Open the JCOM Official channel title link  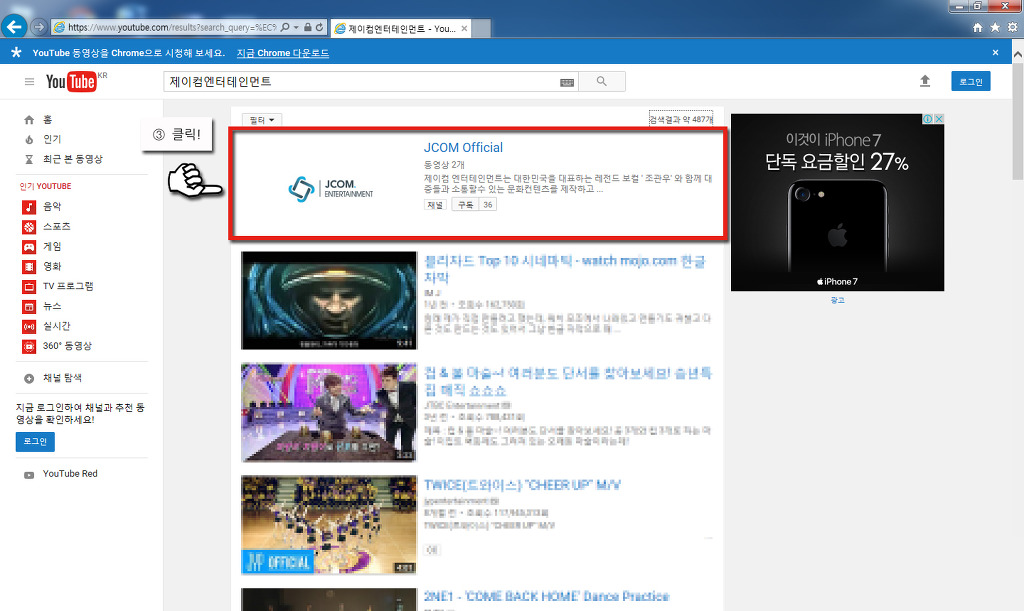click(463, 148)
